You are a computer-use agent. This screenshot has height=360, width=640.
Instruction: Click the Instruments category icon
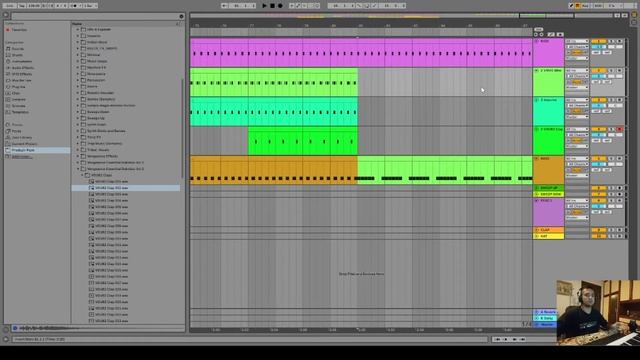8,61
